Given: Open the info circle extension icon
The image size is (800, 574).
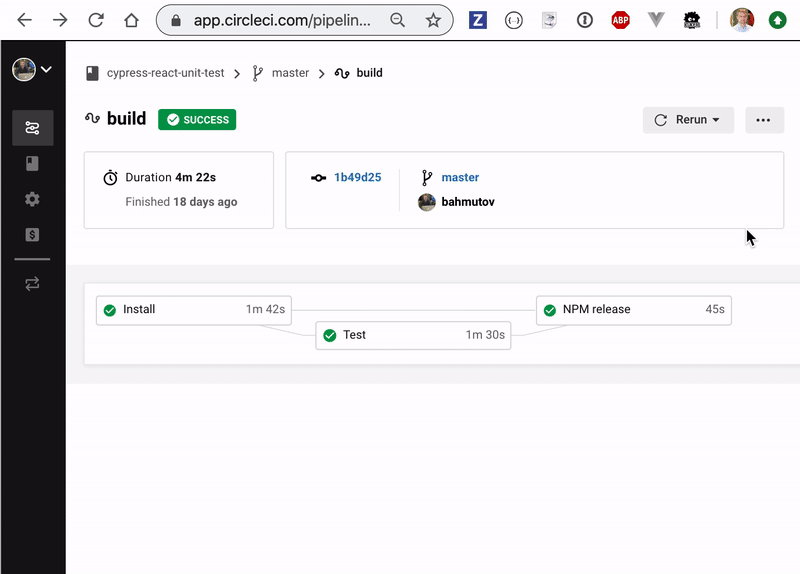Looking at the screenshot, I should 585,20.
